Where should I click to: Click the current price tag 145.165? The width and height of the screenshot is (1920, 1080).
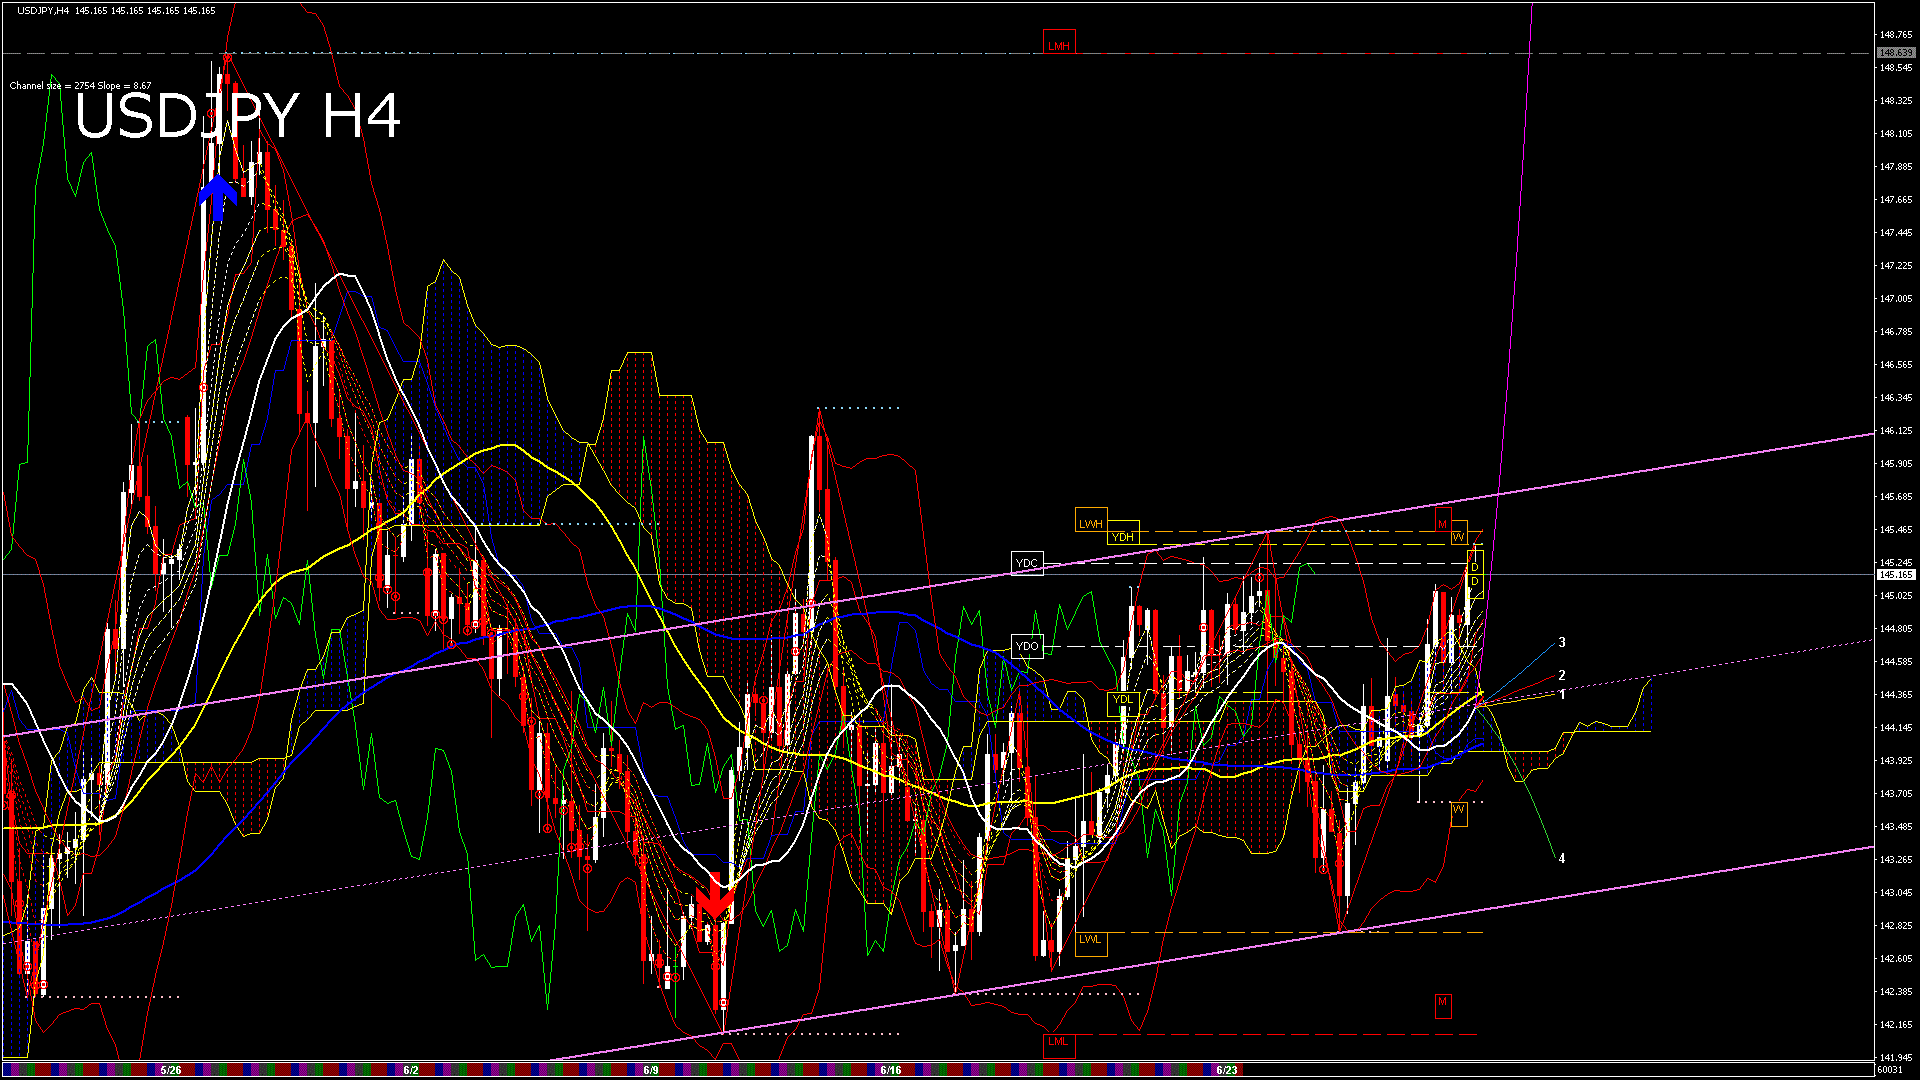[x=1895, y=575]
